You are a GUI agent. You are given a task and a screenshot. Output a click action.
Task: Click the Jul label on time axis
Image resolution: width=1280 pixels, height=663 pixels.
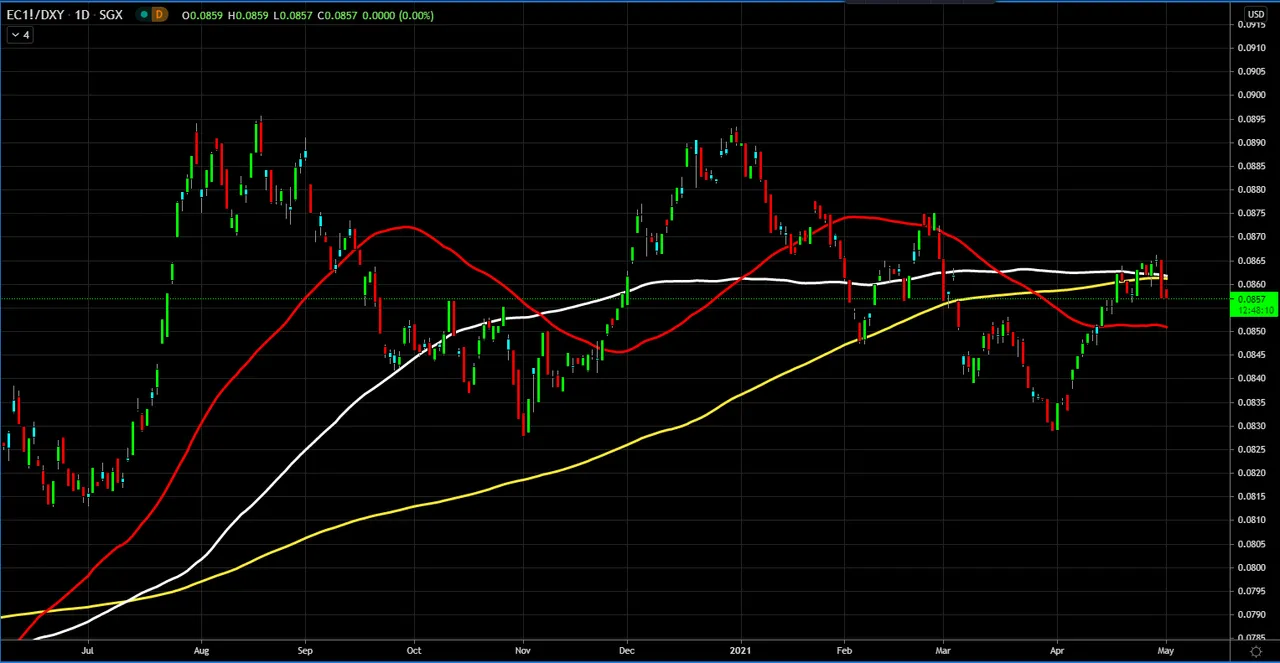[x=87, y=650]
